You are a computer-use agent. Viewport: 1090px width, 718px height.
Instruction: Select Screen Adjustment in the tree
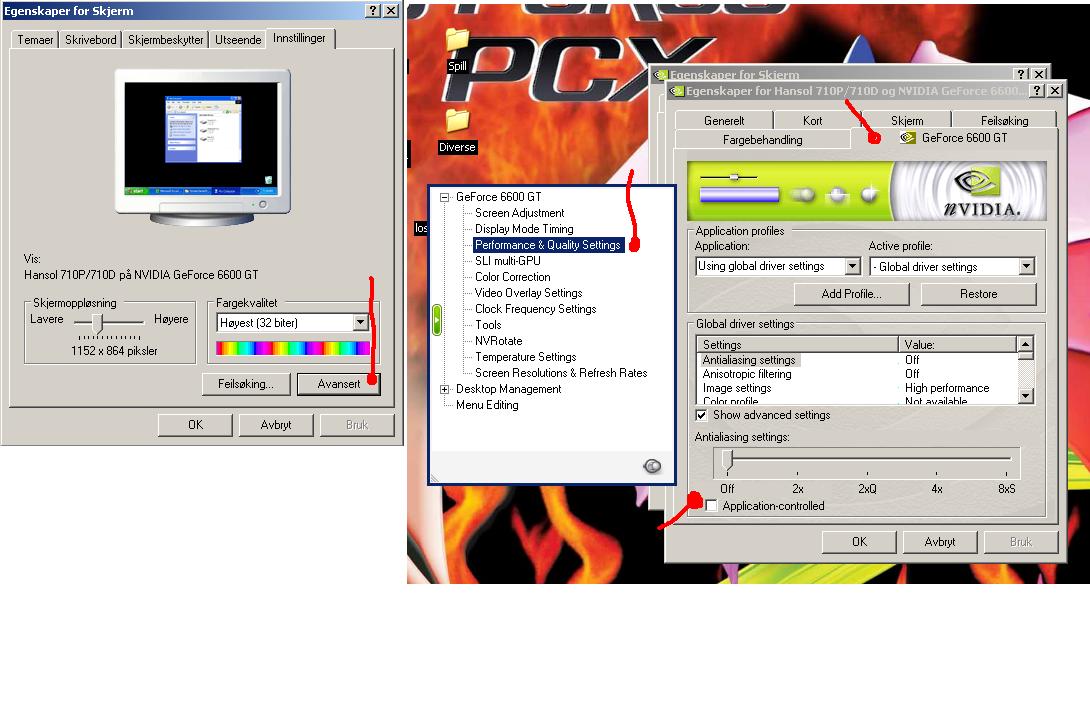coord(519,213)
